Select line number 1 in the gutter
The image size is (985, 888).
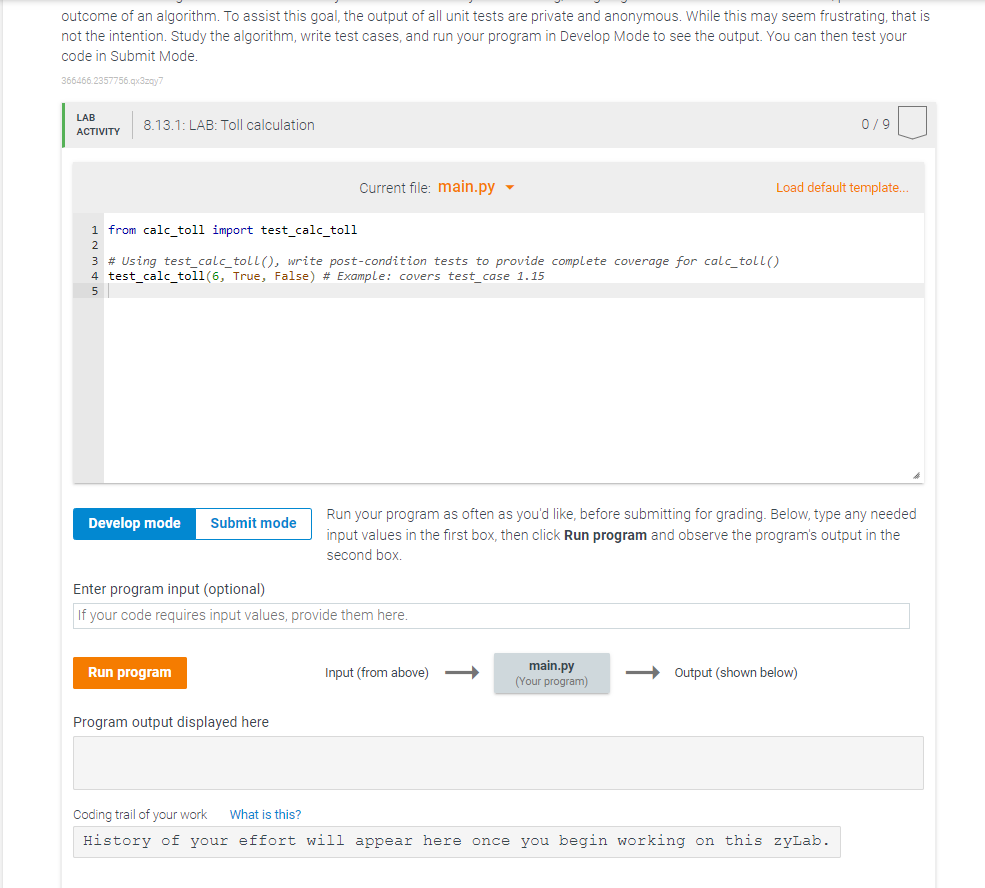93,229
